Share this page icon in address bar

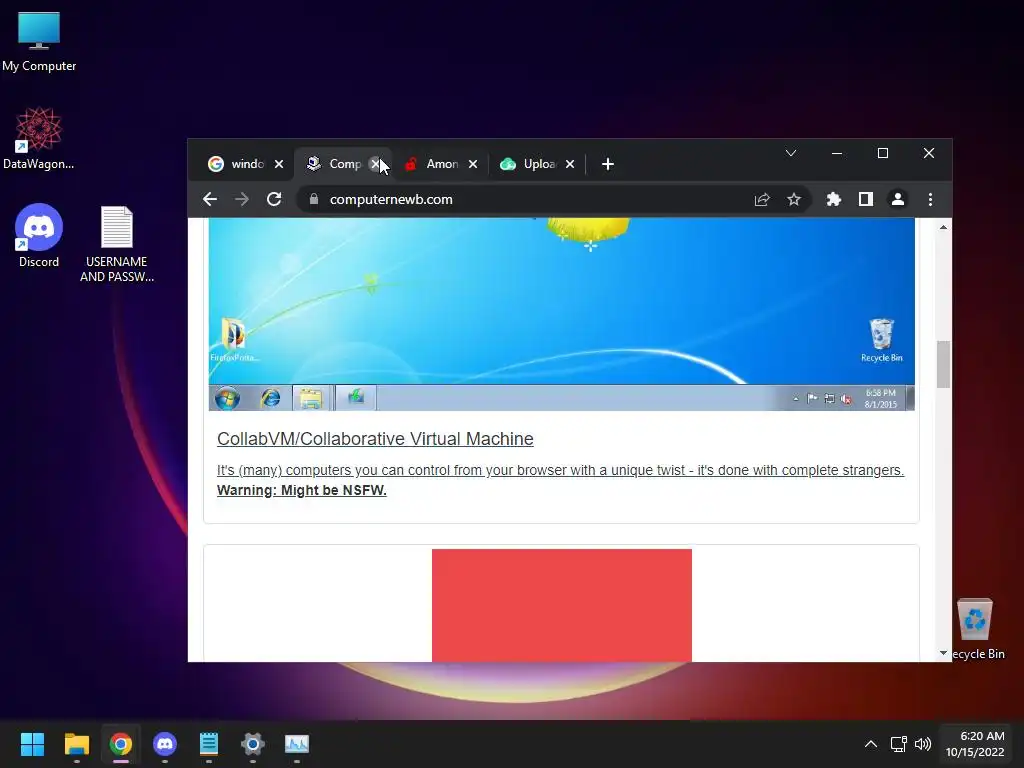pyautogui.click(x=762, y=199)
